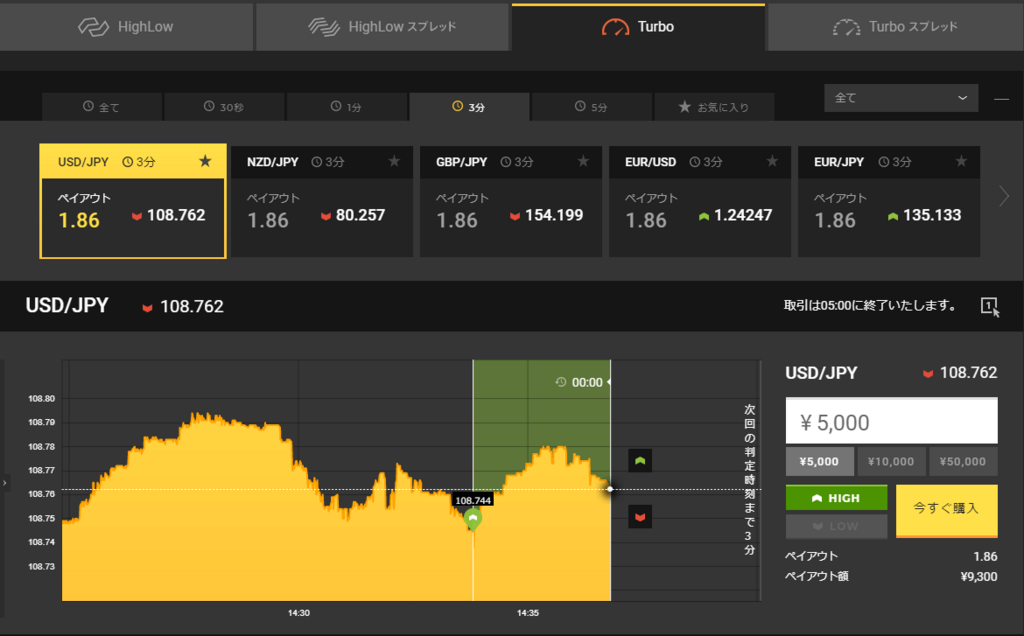
Task: Click the star icon on the お気に入り tab
Action: pos(683,107)
